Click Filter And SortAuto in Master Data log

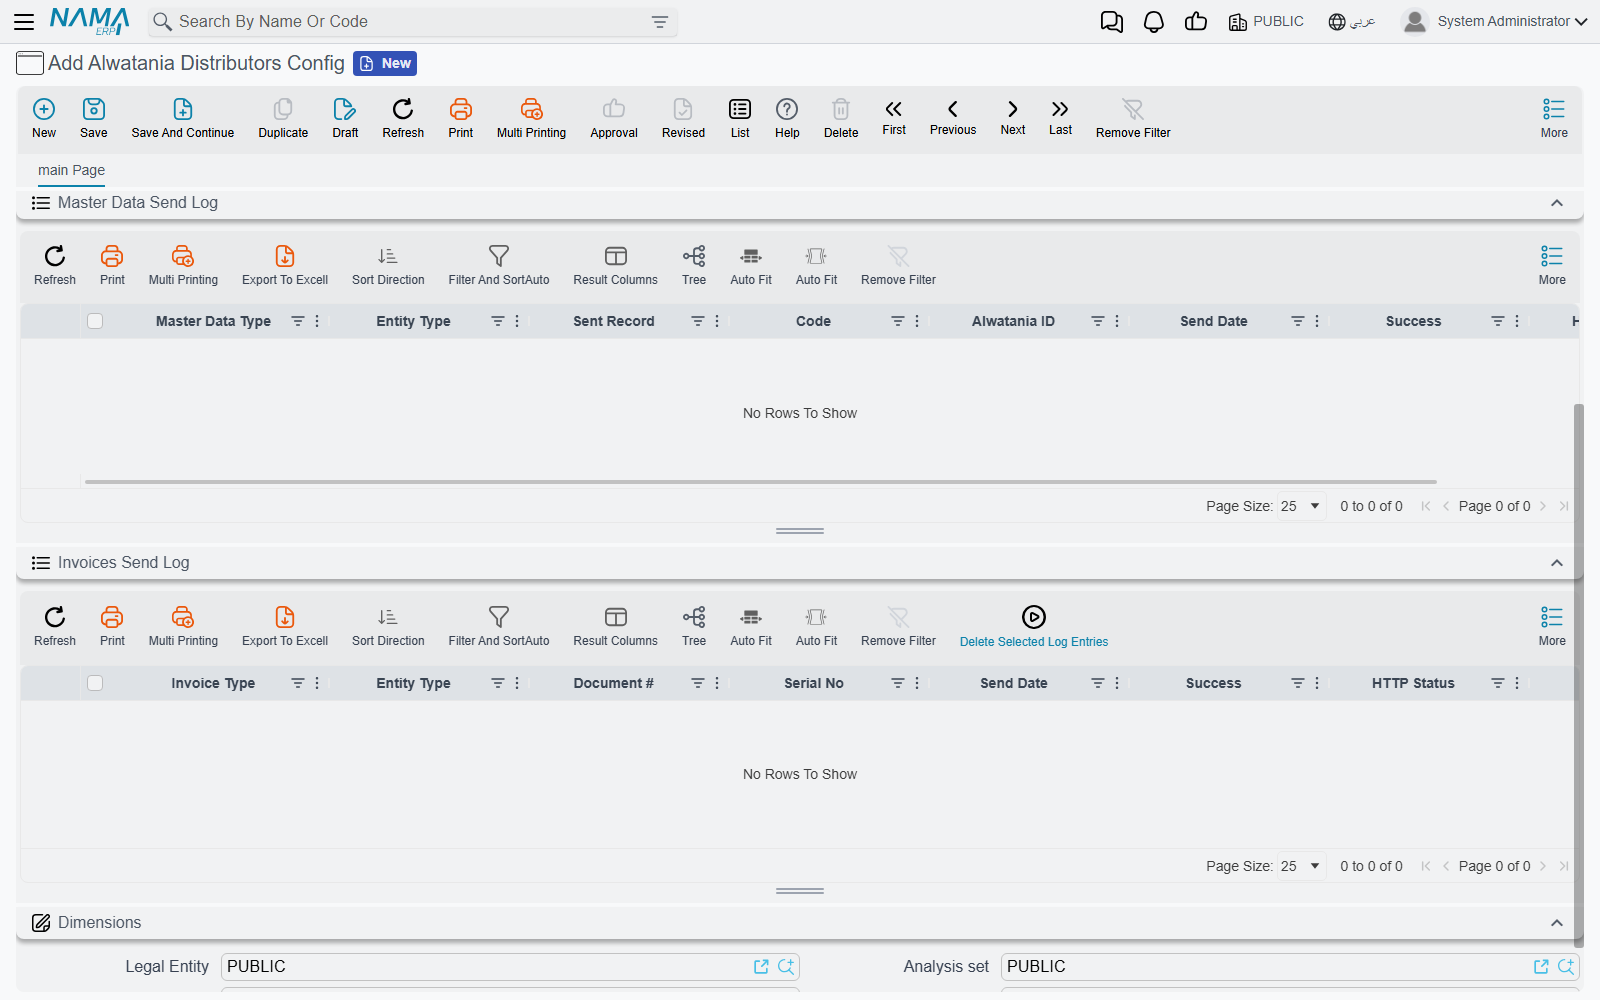coord(498,265)
